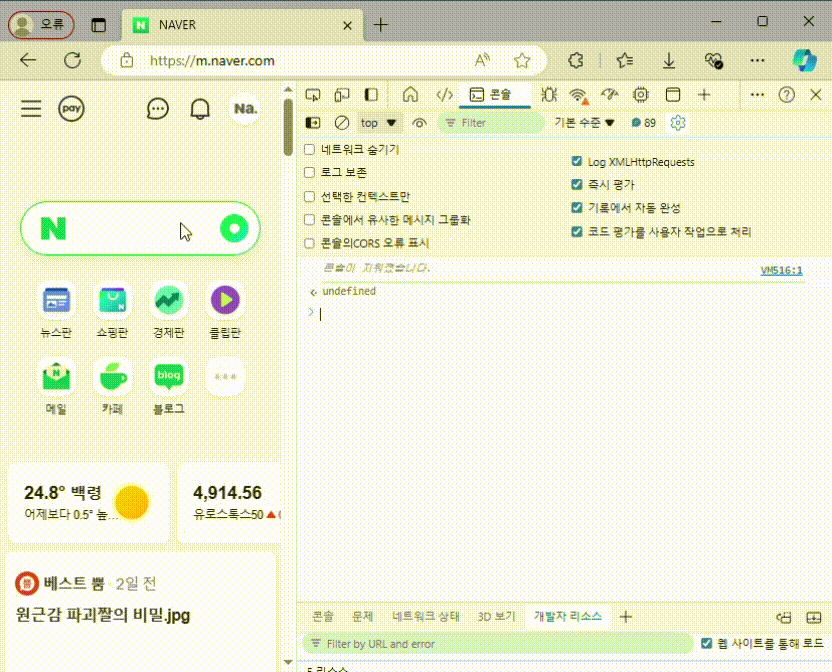Open the VM516:1 source link

point(781,271)
